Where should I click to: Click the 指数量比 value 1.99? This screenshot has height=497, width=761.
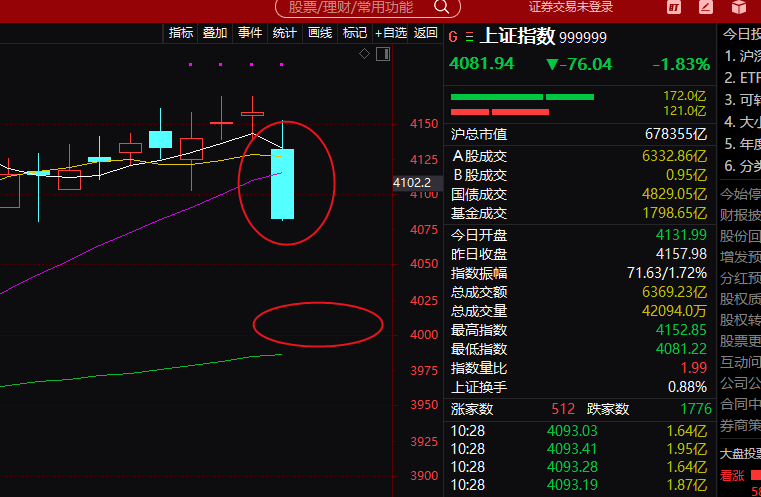[x=694, y=368]
